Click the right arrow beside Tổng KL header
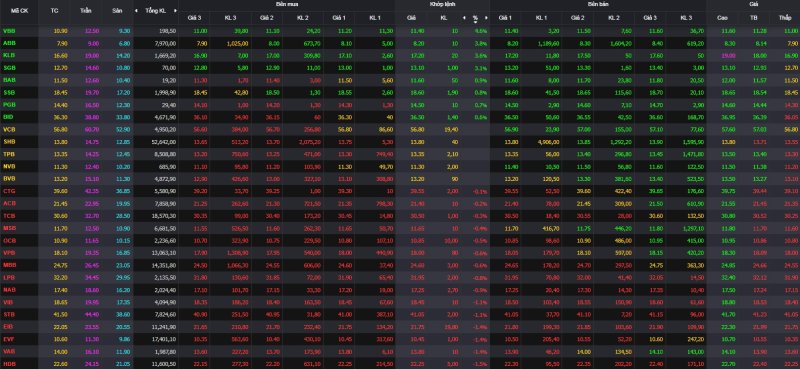The image size is (800, 369). point(175,10)
